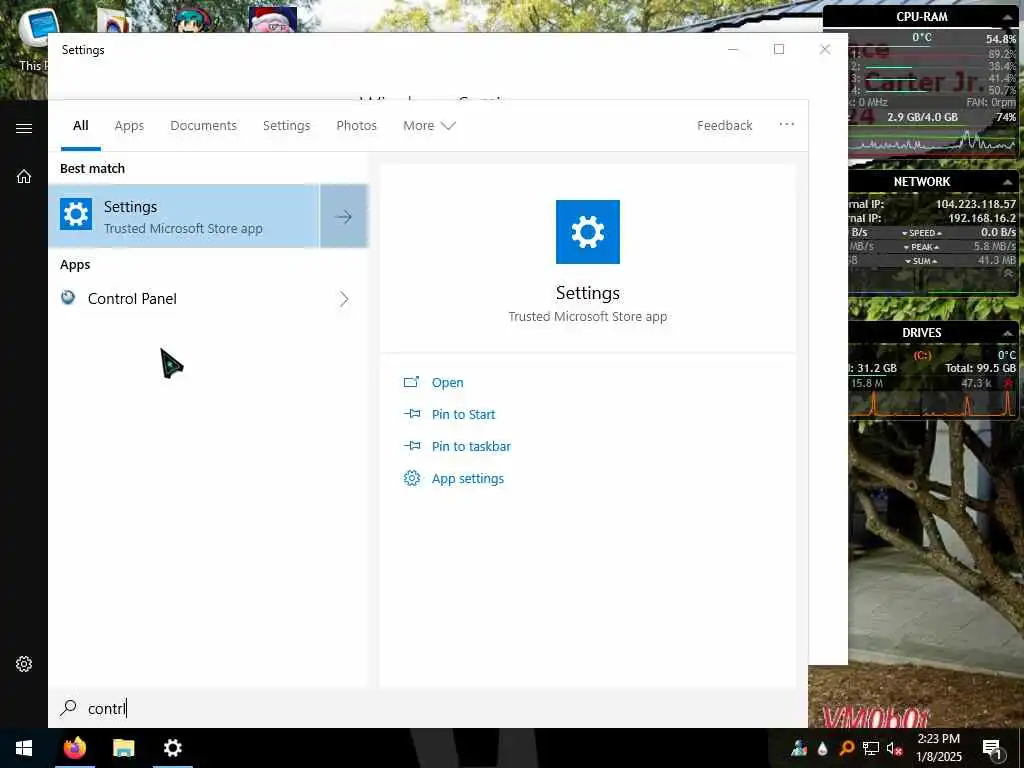Screen dimensions: 1024x768
Task: Click the 2.9 GB/4.0 GB RAM readout
Action: click(922, 118)
